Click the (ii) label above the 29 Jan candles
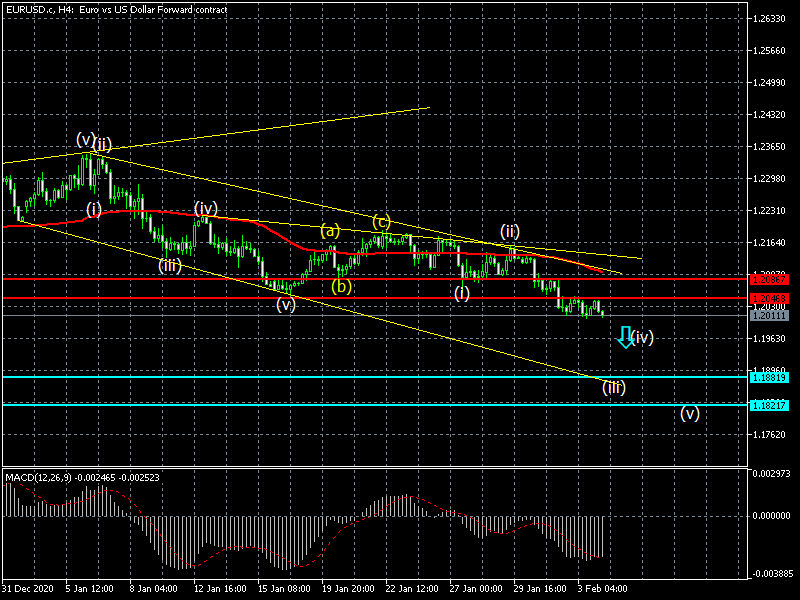Image resolution: width=800 pixels, height=600 pixels. tap(510, 231)
